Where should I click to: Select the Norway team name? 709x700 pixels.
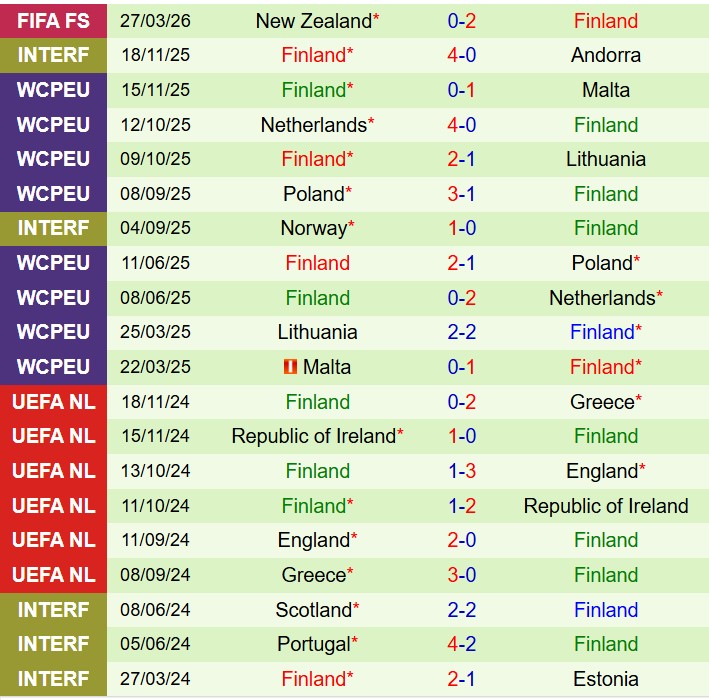314,228
